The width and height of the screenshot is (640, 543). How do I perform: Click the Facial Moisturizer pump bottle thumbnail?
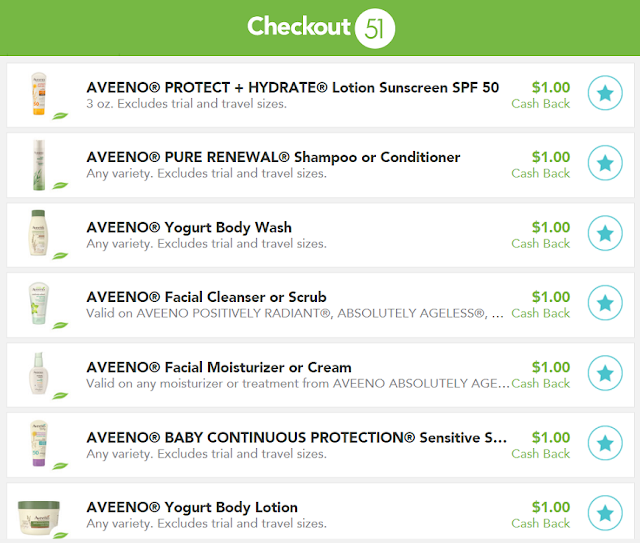39,373
